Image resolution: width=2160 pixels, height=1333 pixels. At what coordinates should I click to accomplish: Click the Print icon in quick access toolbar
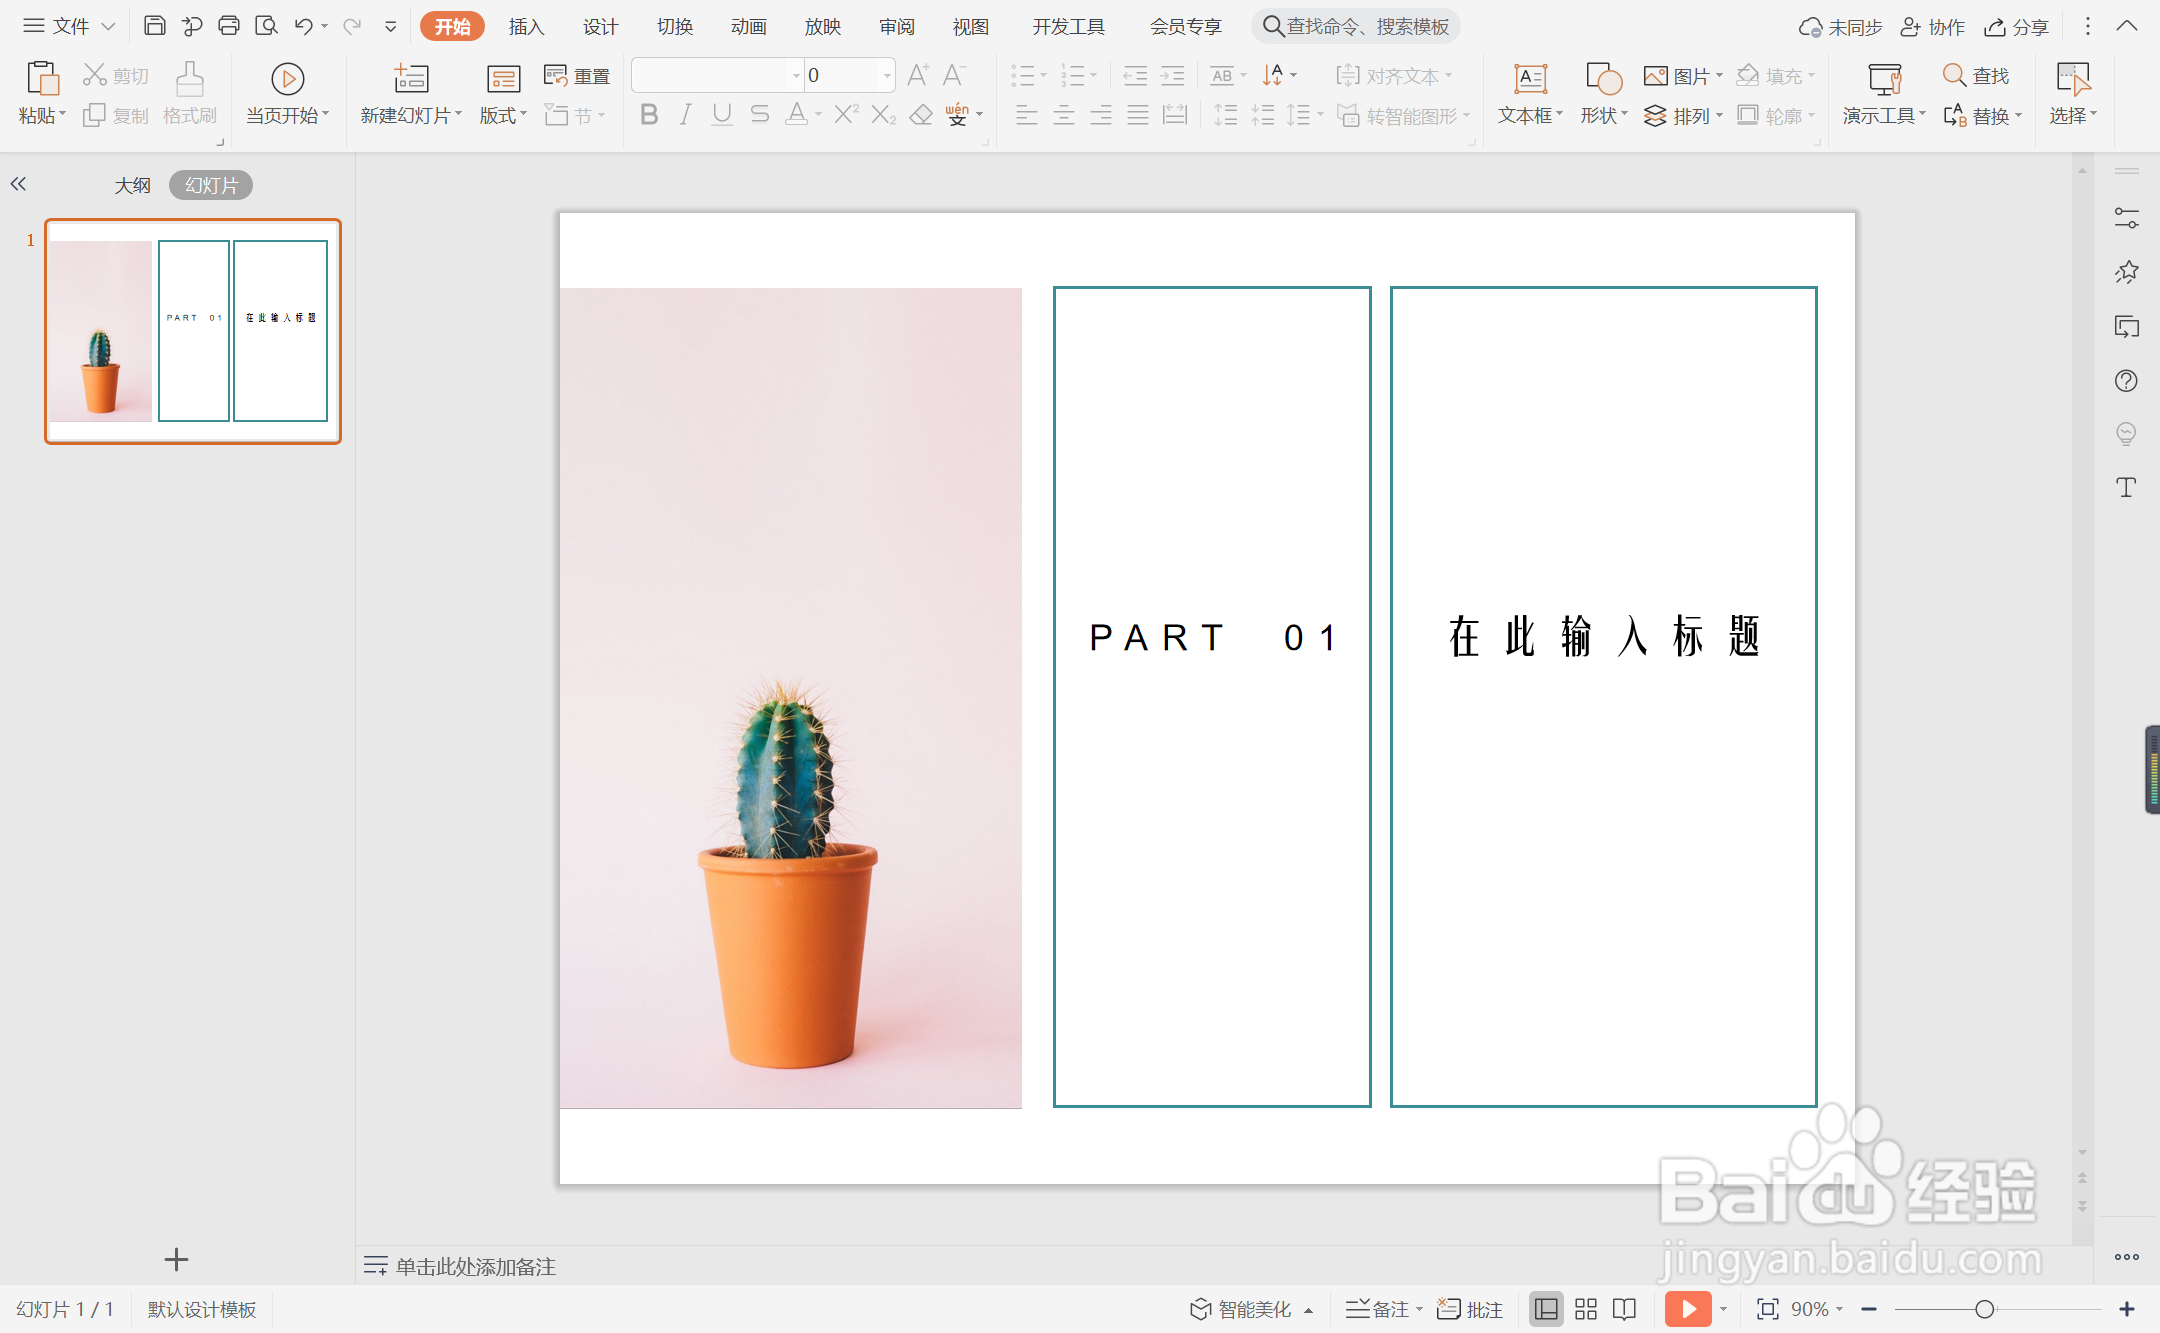click(229, 26)
